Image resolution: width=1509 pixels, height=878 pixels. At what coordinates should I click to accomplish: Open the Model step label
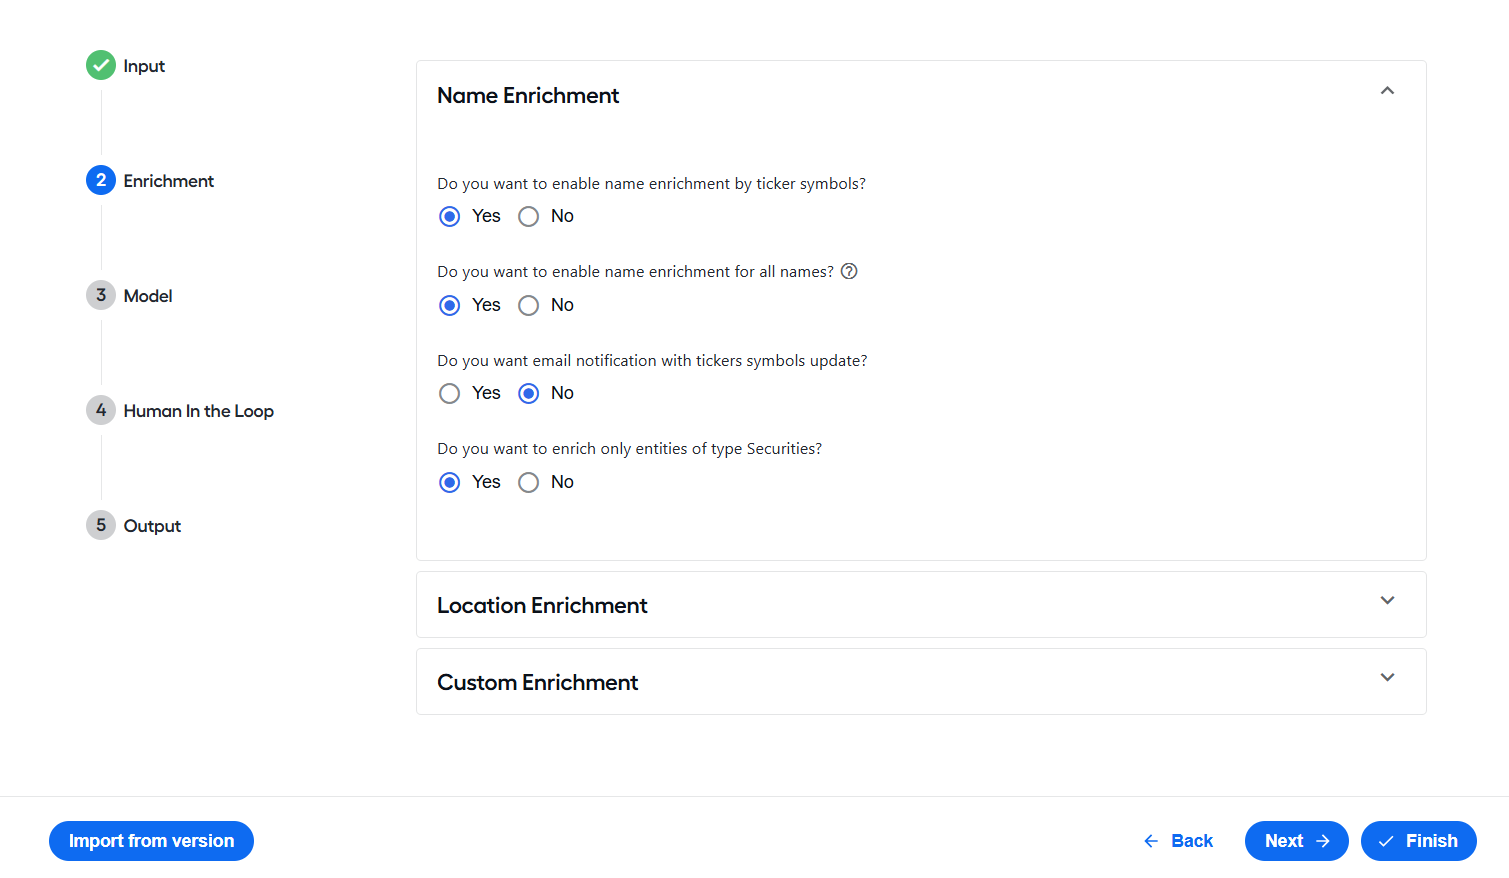[148, 296]
